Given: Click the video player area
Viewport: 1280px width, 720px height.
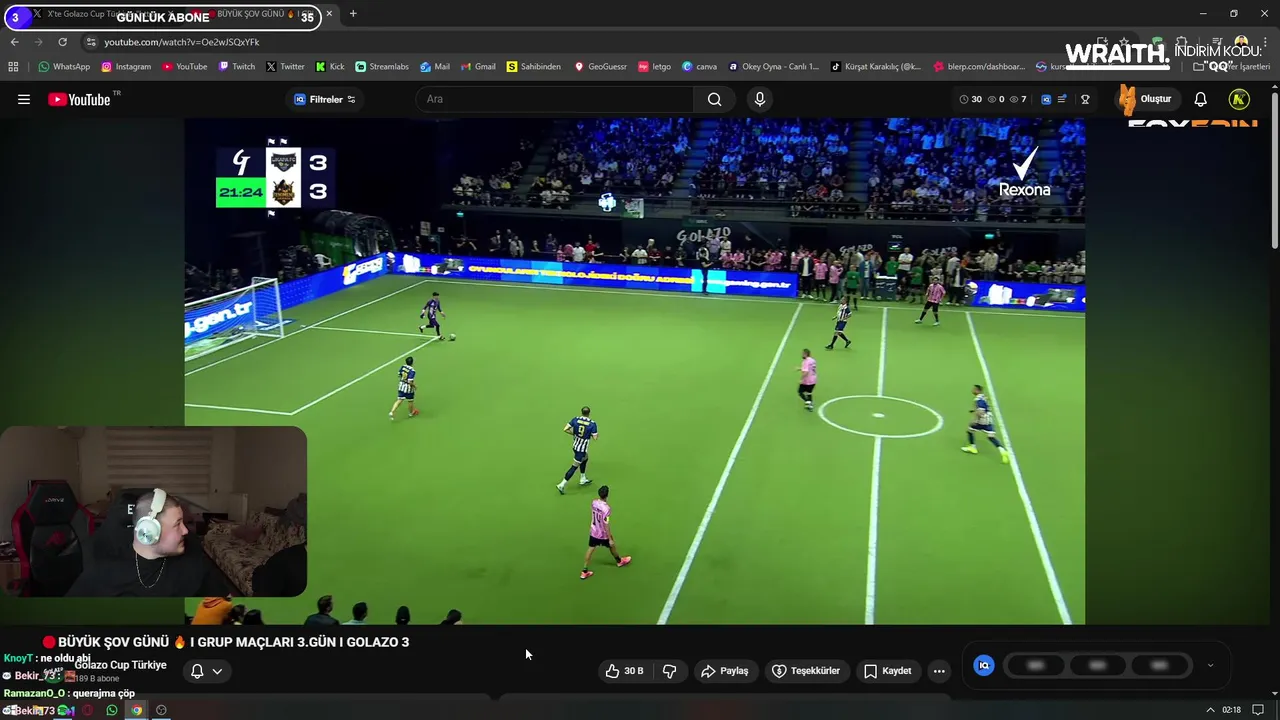Looking at the screenshot, I should [634, 371].
